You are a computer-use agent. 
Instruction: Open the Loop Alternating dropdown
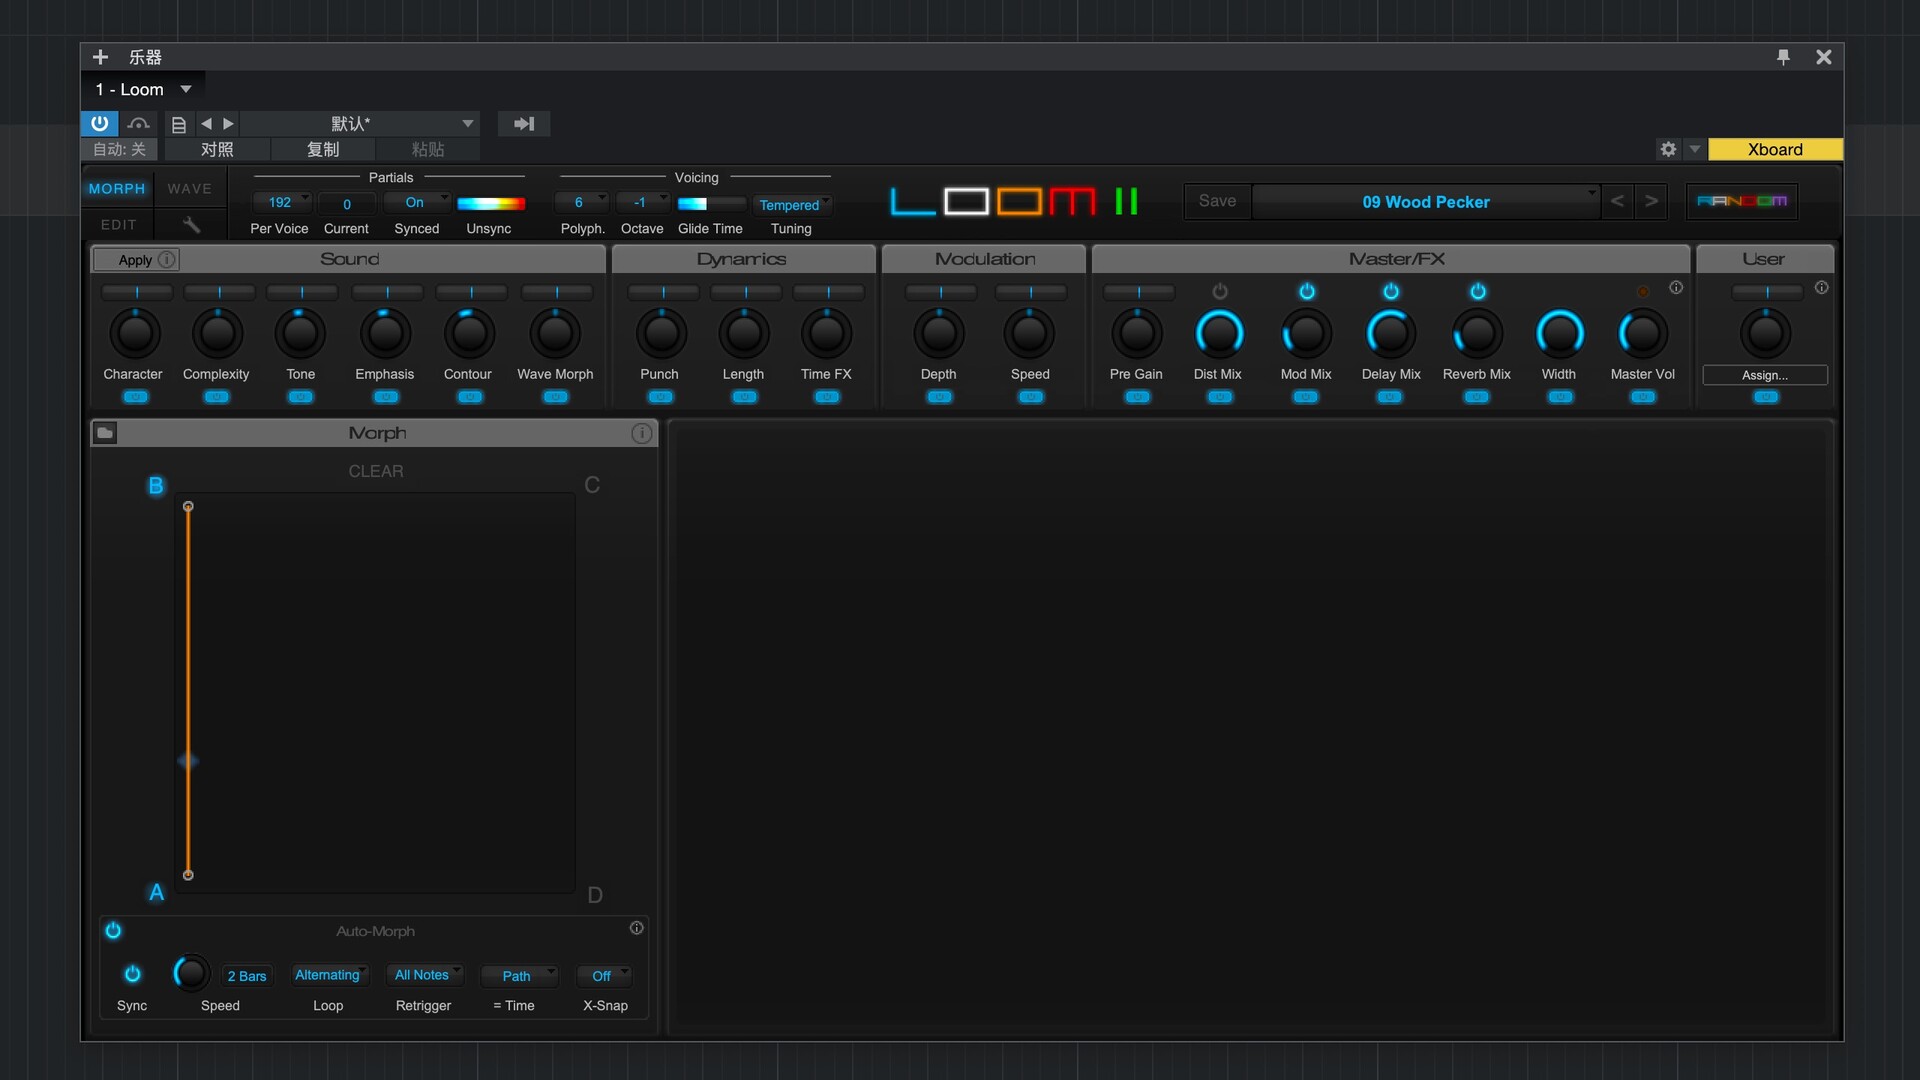pyautogui.click(x=329, y=975)
